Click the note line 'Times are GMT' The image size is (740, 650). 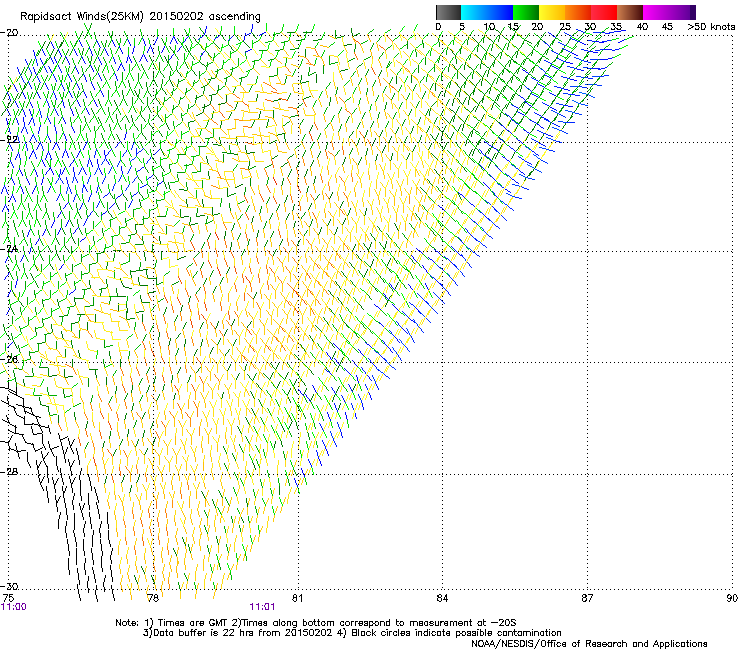(x=192, y=623)
